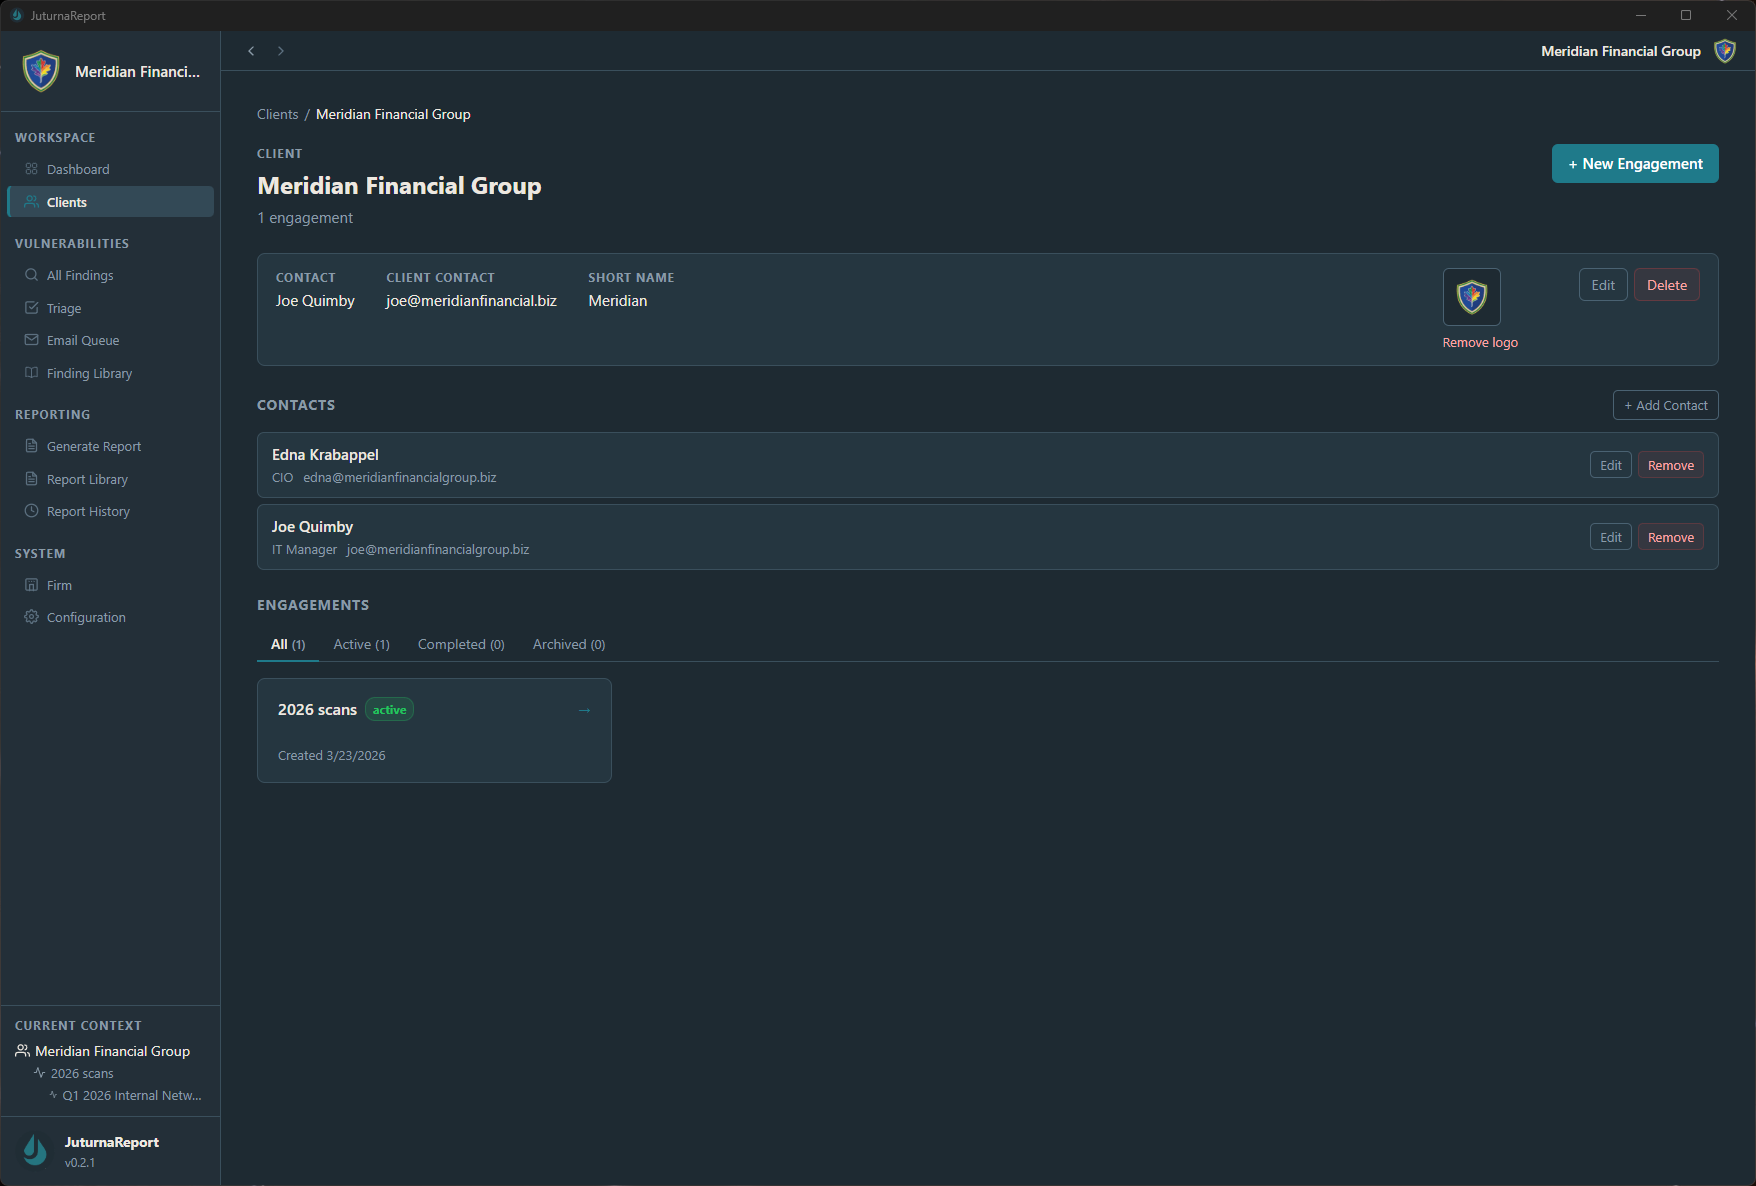Viewport: 1756px width, 1186px height.
Task: Switch to the Active engagements tab
Action: pos(361,644)
